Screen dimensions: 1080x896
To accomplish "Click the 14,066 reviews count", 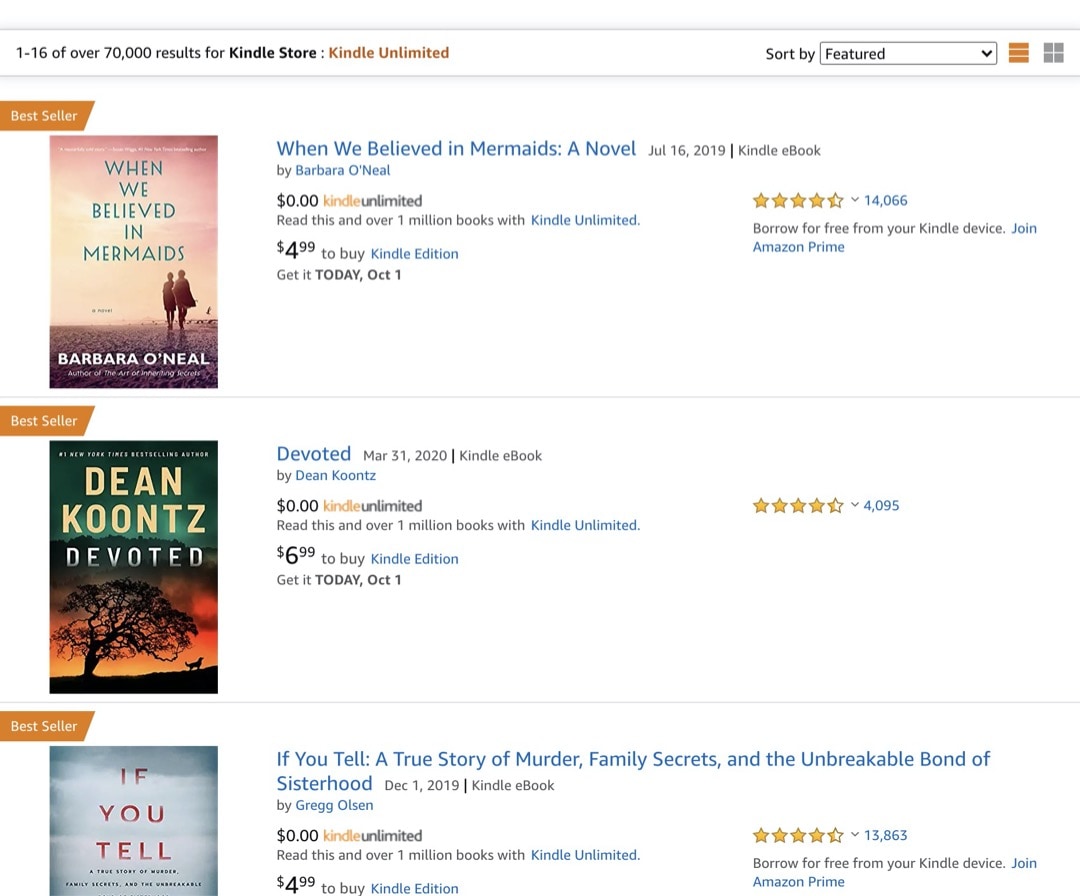I will tap(884, 200).
